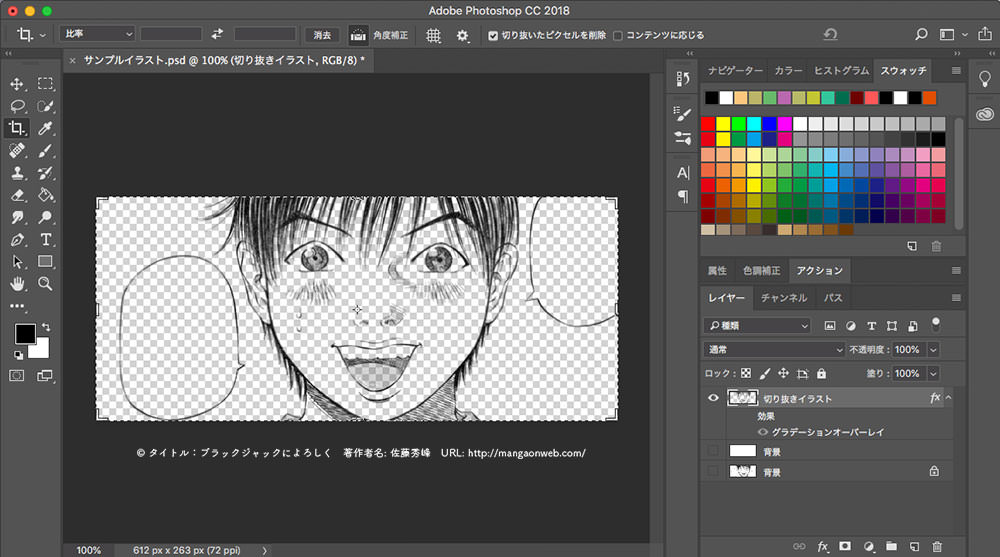Open the fill 100% dropdown arrow
Image resolution: width=1000 pixels, height=557 pixels.
pyautogui.click(x=933, y=373)
